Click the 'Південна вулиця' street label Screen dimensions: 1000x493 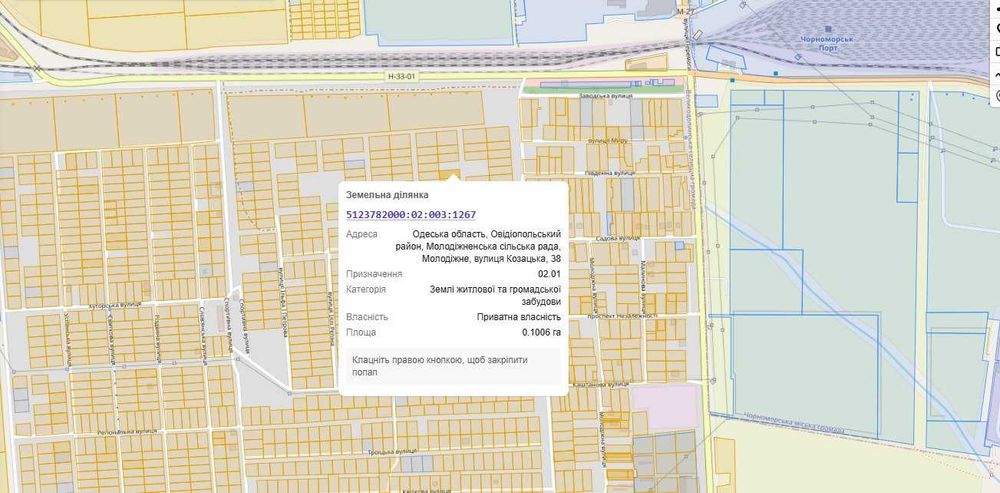[610, 173]
